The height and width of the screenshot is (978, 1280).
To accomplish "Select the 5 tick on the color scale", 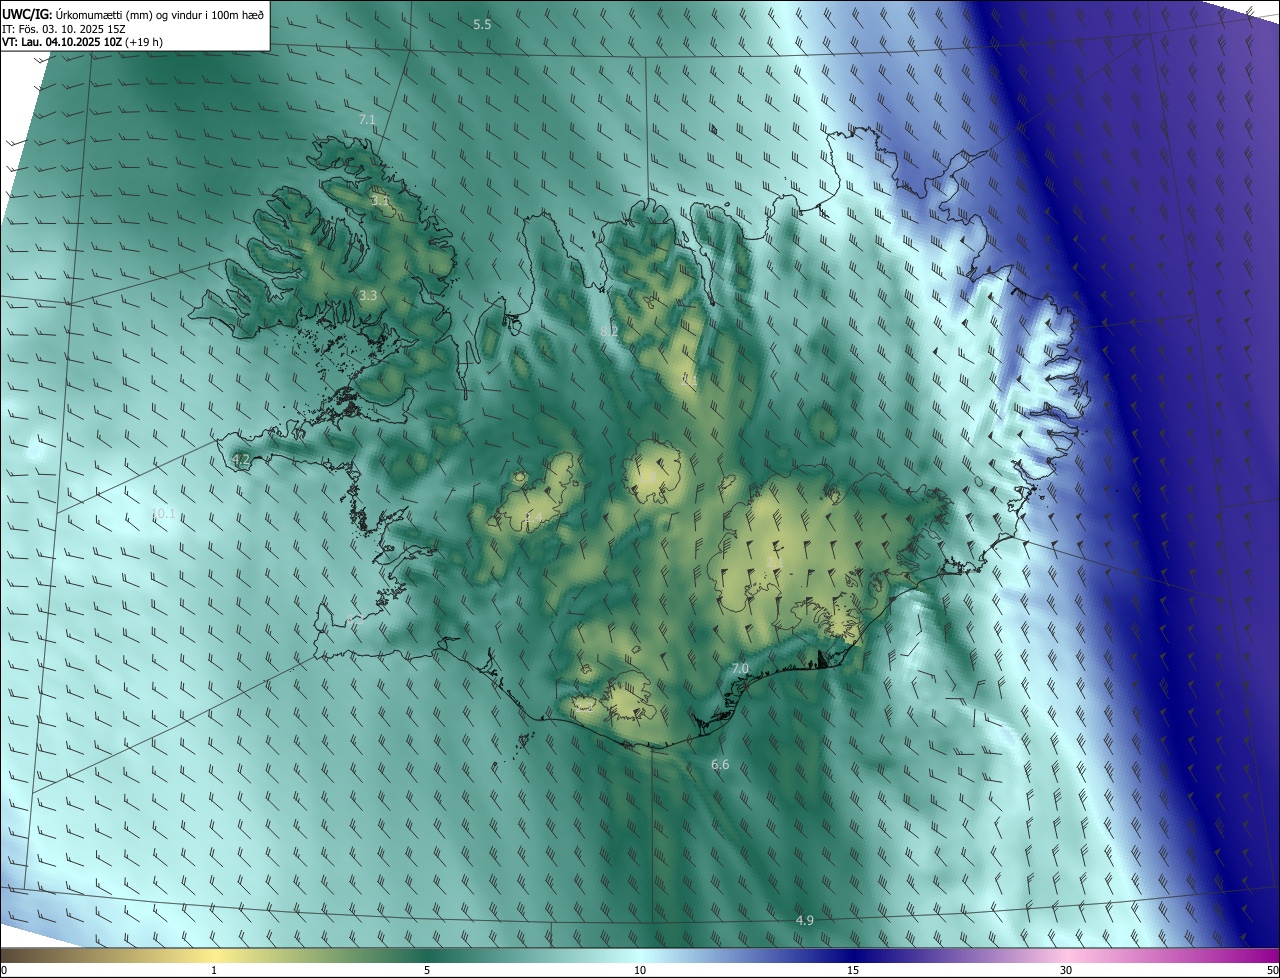I will click(x=427, y=970).
